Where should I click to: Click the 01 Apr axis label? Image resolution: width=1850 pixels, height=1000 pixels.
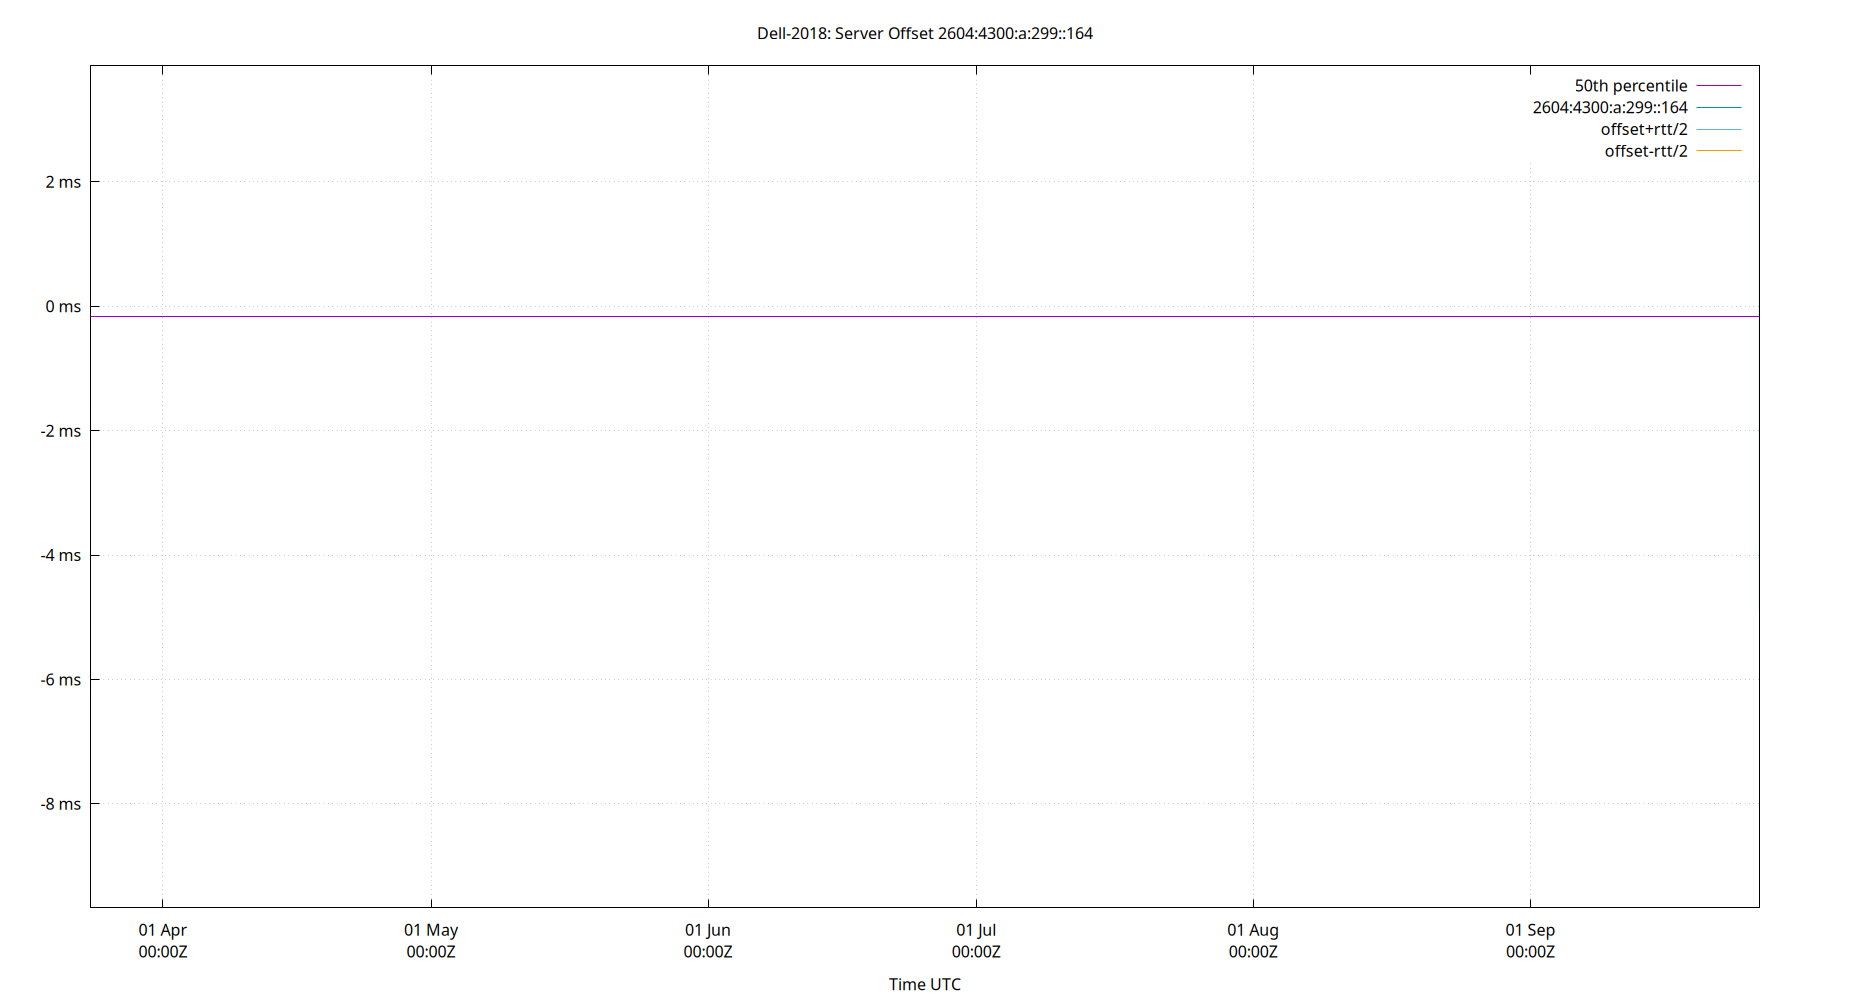pyautogui.click(x=163, y=929)
